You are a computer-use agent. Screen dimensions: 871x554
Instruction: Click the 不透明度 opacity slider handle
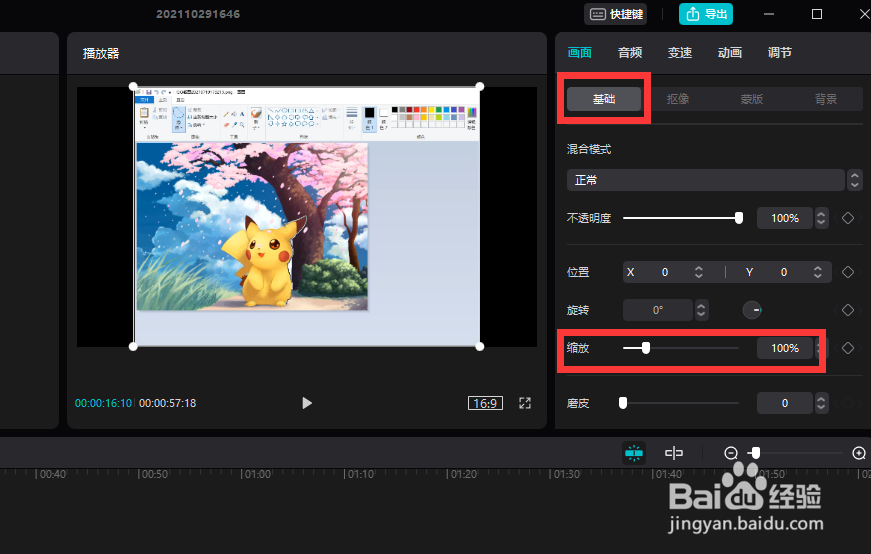click(739, 218)
